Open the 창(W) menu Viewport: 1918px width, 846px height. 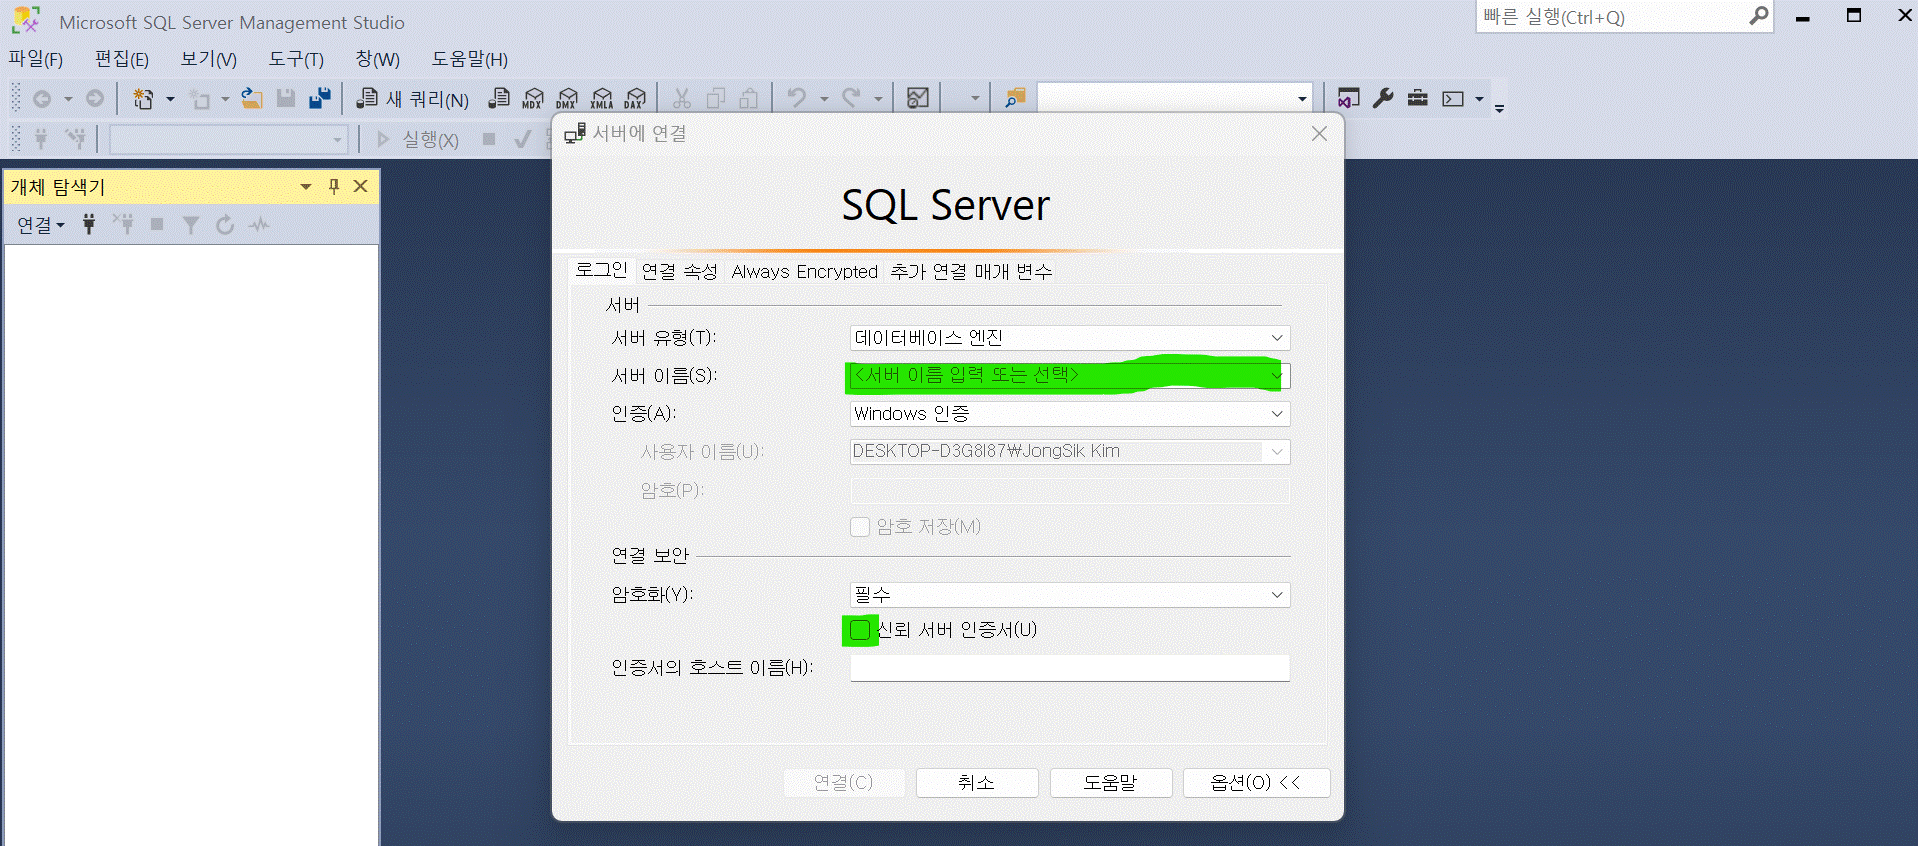(378, 59)
